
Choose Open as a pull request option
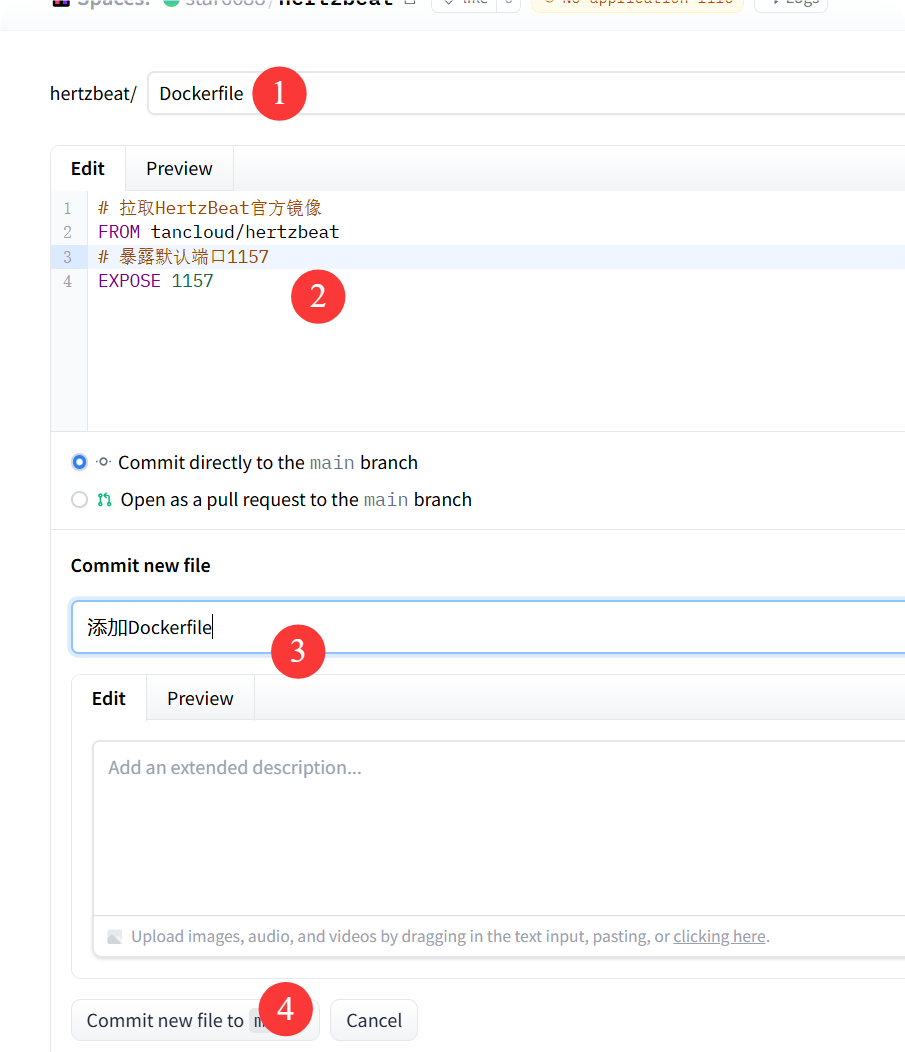[80, 500]
